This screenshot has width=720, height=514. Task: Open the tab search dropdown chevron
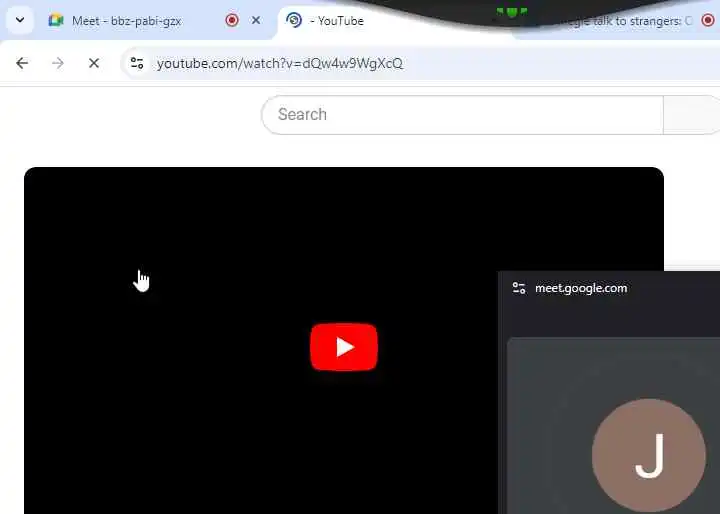pos(20,20)
